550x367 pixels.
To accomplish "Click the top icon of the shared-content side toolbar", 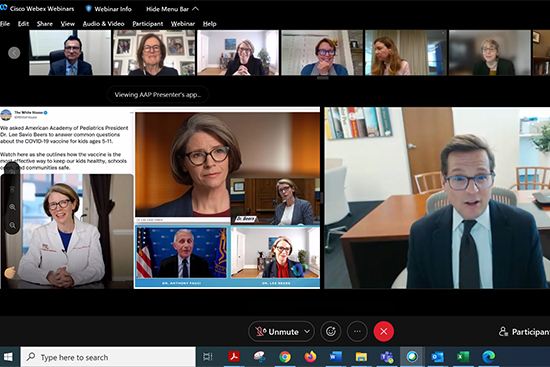I will pos(12,171).
